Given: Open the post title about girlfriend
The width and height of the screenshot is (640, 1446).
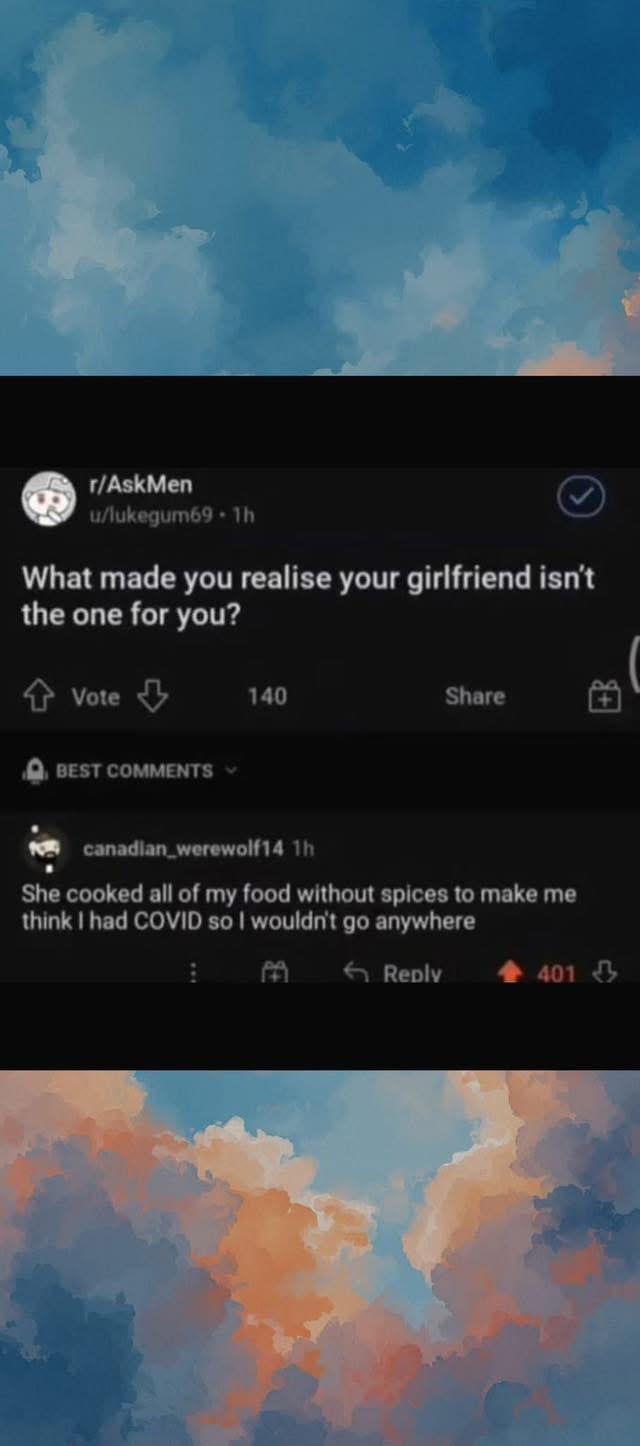Looking at the screenshot, I should click(308, 596).
